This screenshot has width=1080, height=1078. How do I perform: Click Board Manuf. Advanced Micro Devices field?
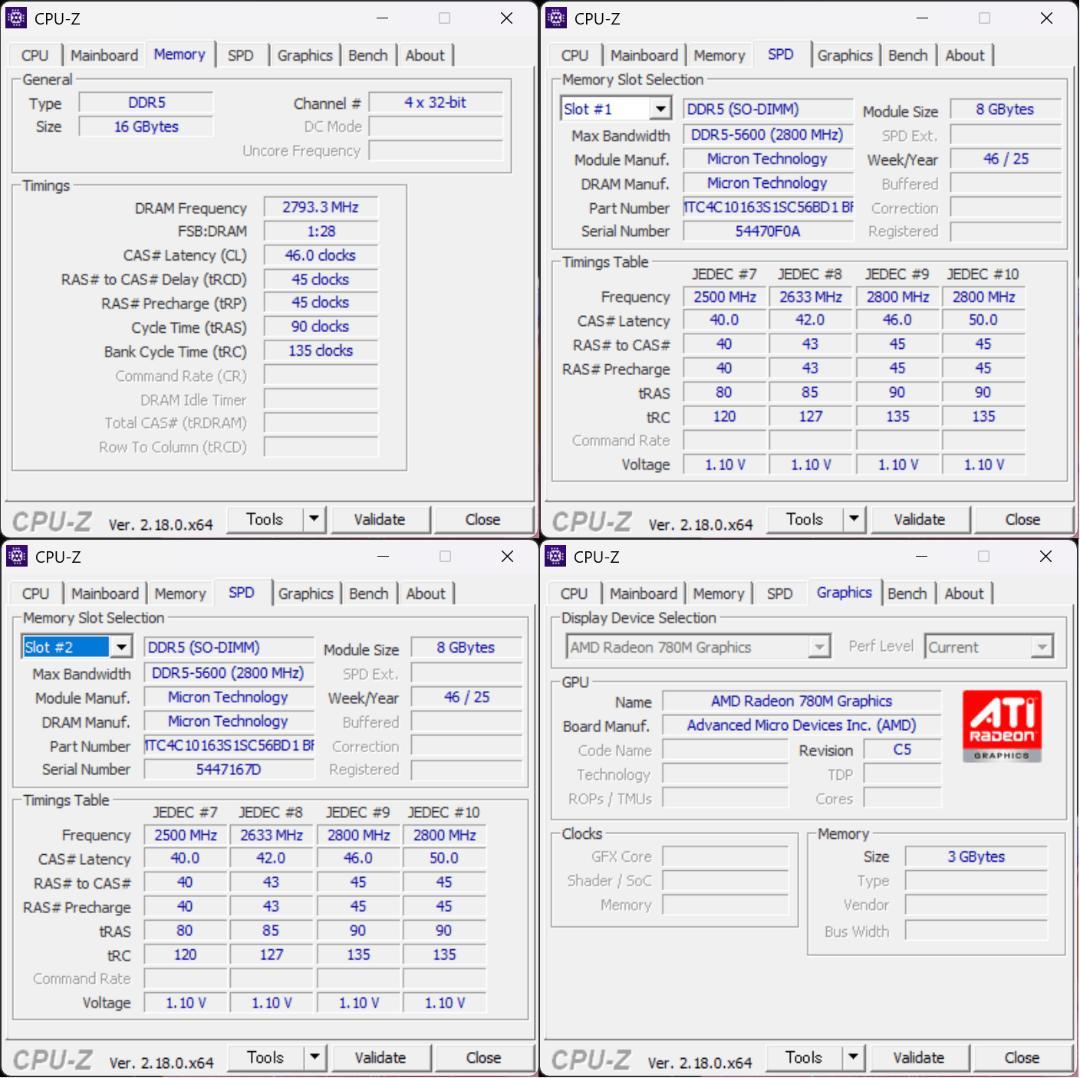click(x=802, y=725)
